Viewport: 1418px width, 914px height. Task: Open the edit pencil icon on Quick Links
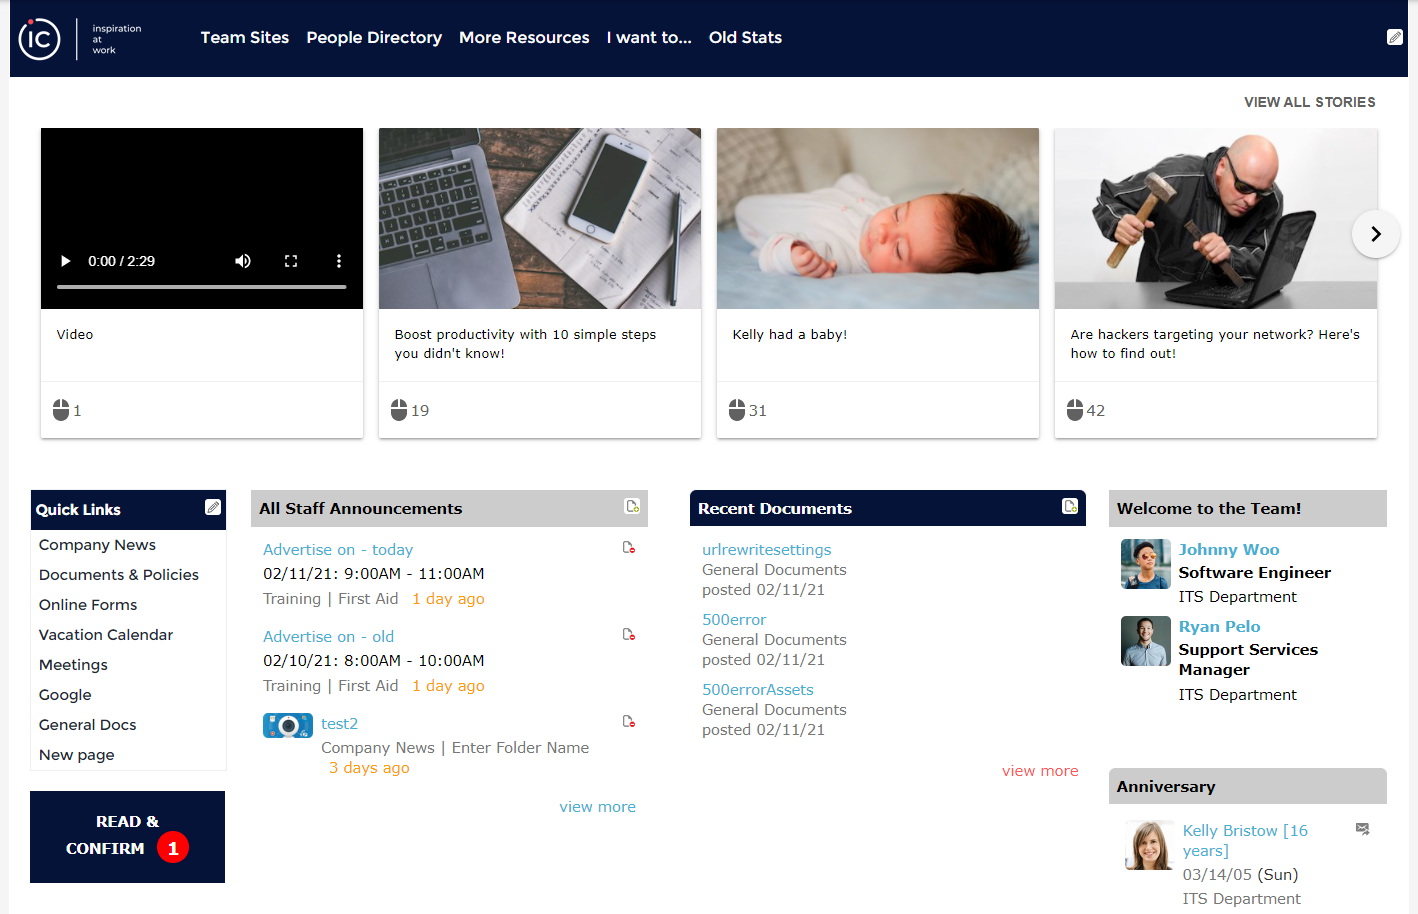[x=211, y=508]
